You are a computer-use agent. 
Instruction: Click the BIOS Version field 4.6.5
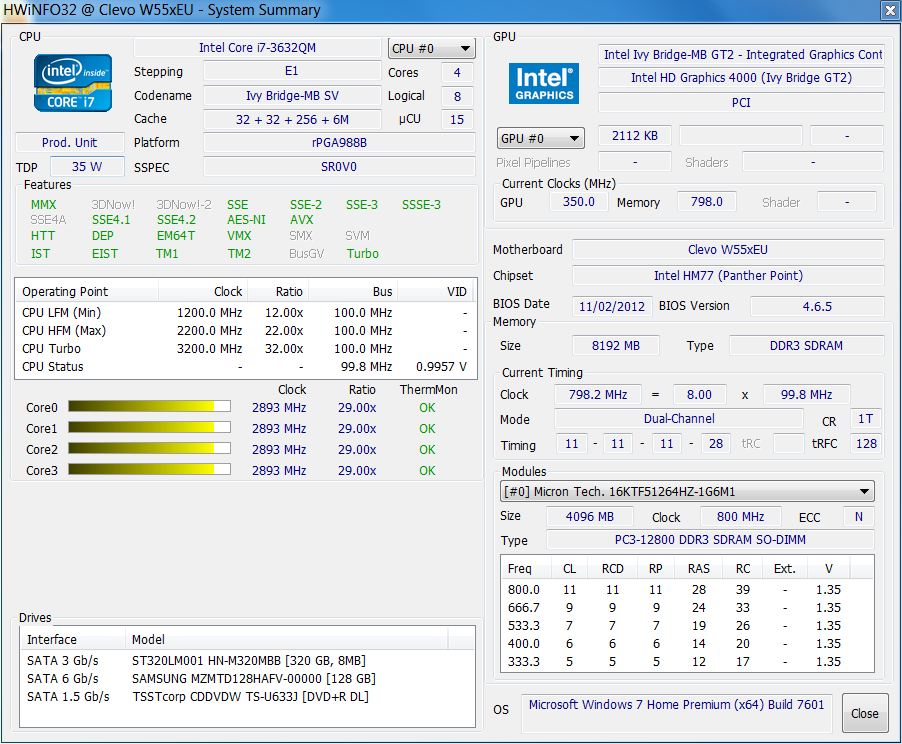(817, 306)
